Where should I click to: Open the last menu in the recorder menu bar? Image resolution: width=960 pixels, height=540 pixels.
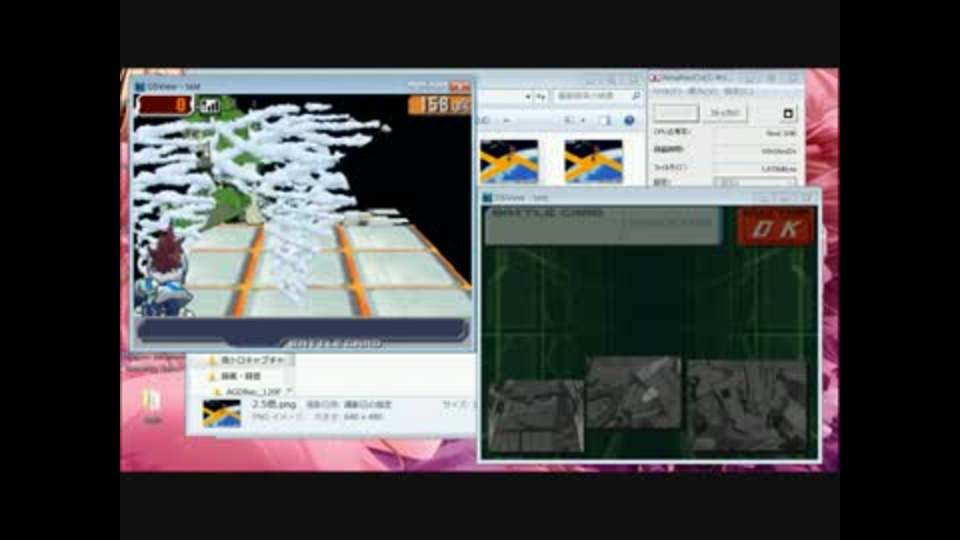point(739,92)
